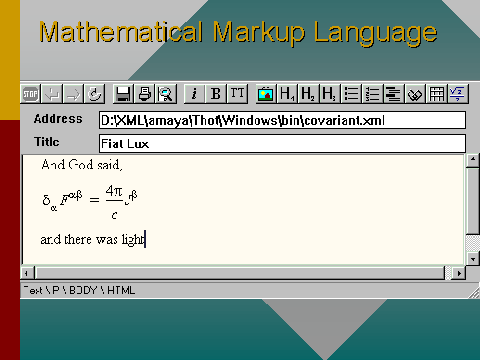Click the status bar path ending in HTML

(x=79, y=290)
